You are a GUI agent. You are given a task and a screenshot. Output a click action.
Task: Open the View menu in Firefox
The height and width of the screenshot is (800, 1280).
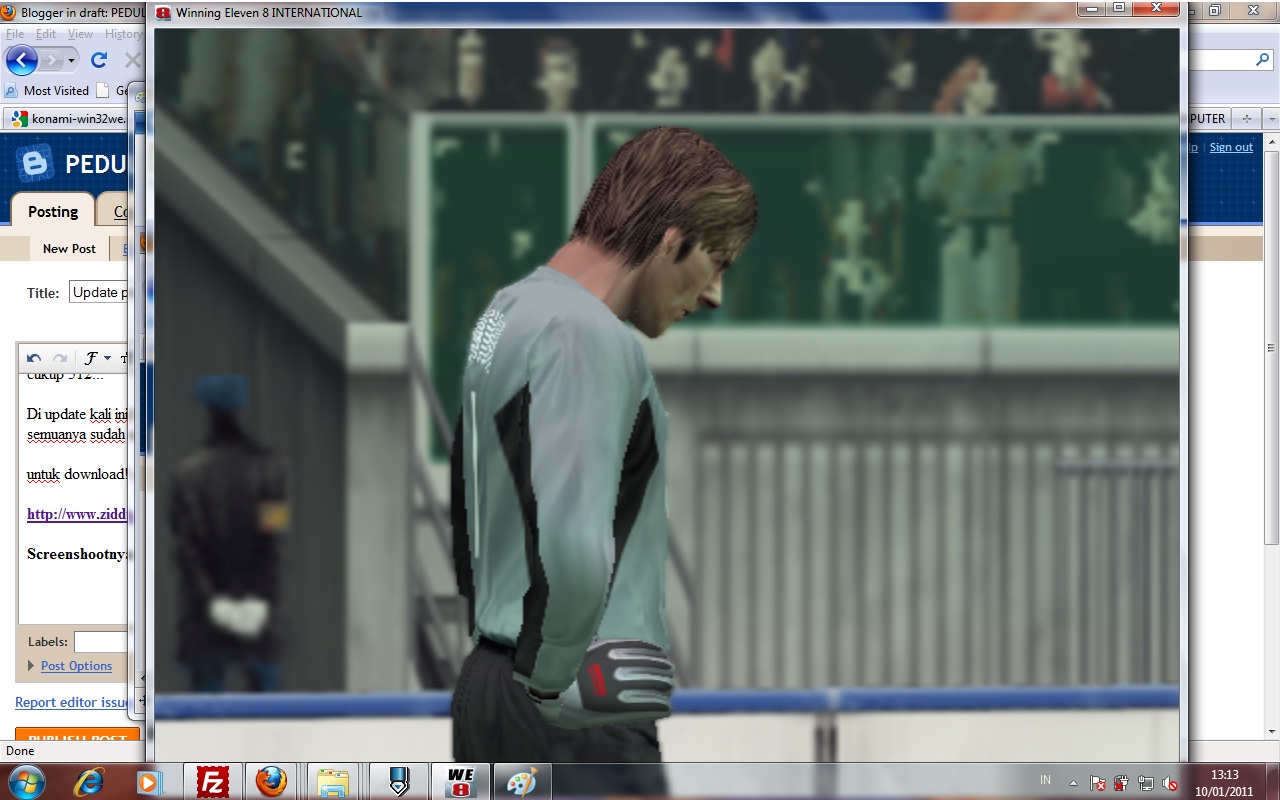pyautogui.click(x=80, y=33)
